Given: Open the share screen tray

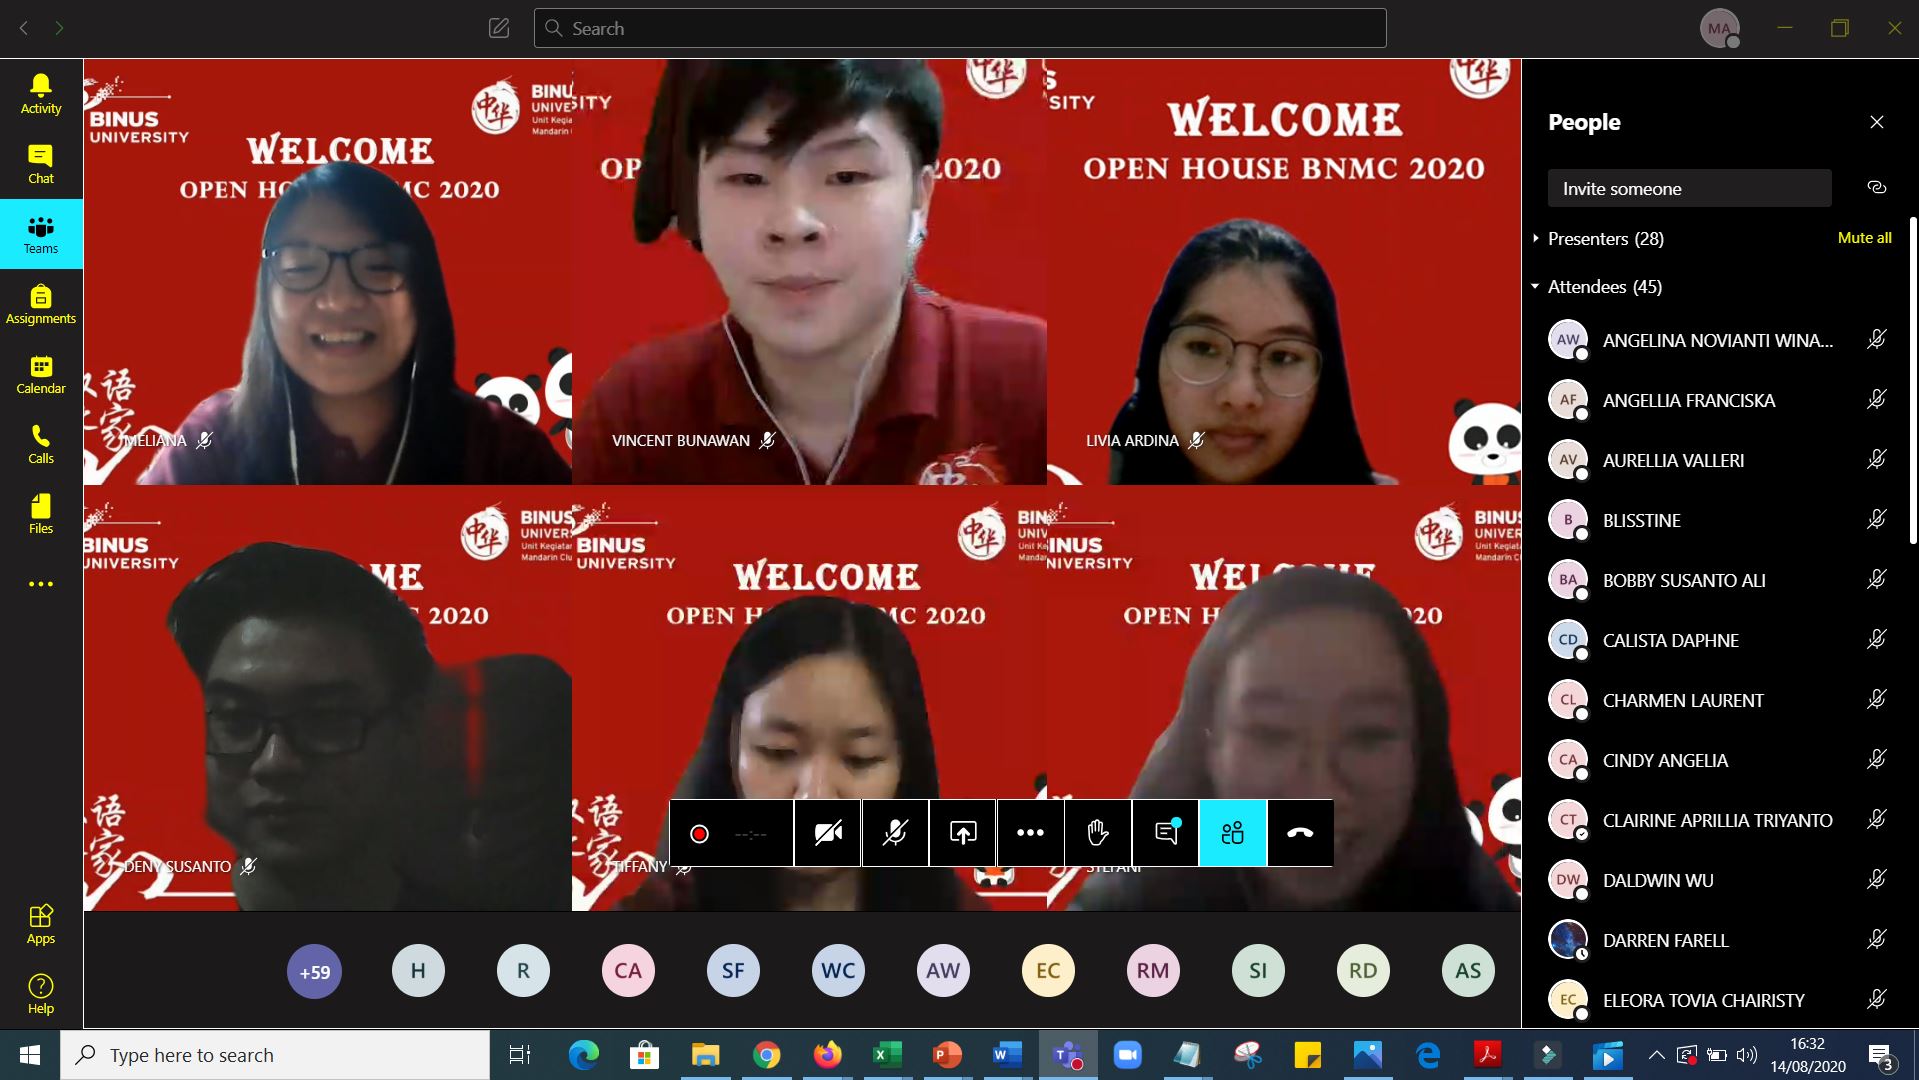Looking at the screenshot, I should point(963,833).
